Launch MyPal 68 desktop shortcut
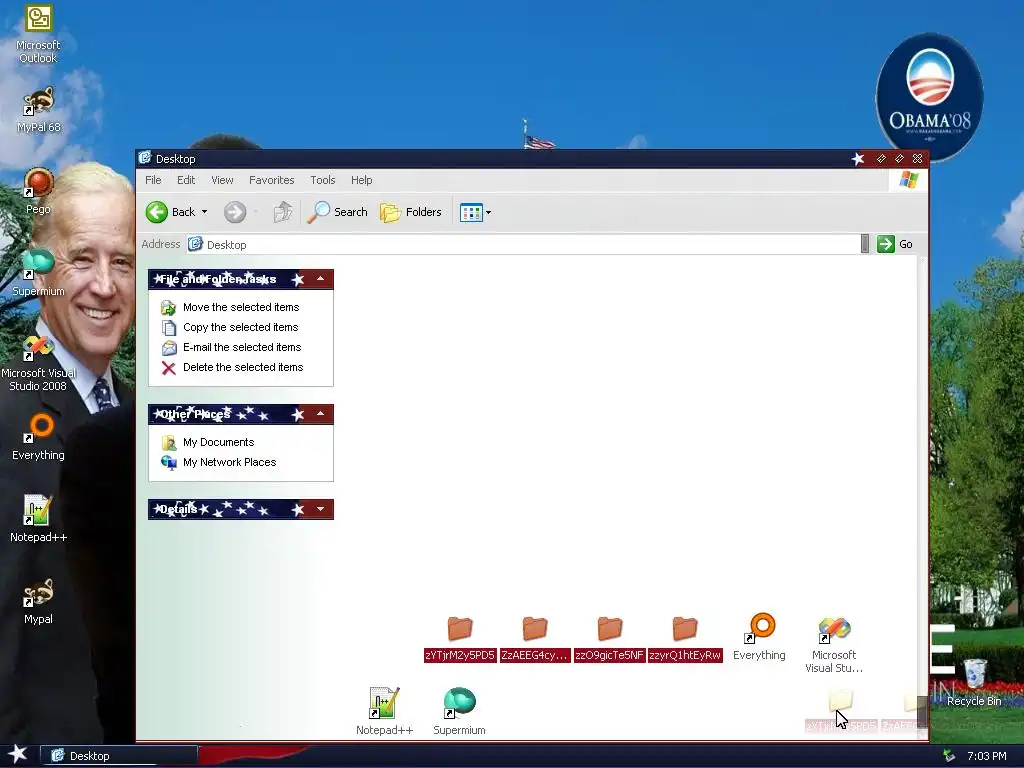Image resolution: width=1024 pixels, height=768 pixels. coord(39,110)
